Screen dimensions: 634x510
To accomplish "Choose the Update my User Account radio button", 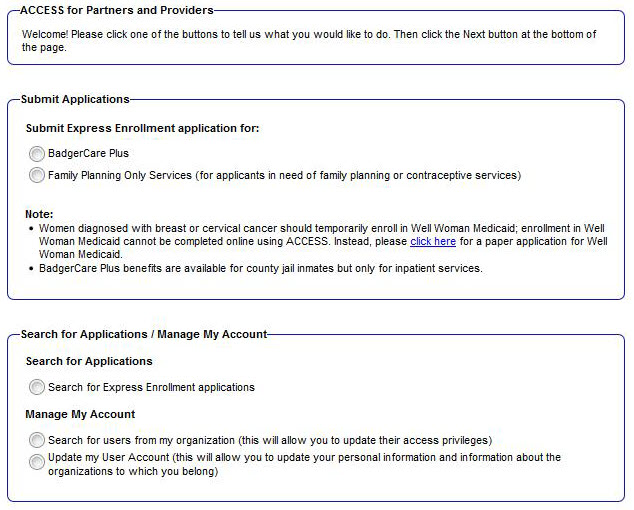I will click(37, 461).
